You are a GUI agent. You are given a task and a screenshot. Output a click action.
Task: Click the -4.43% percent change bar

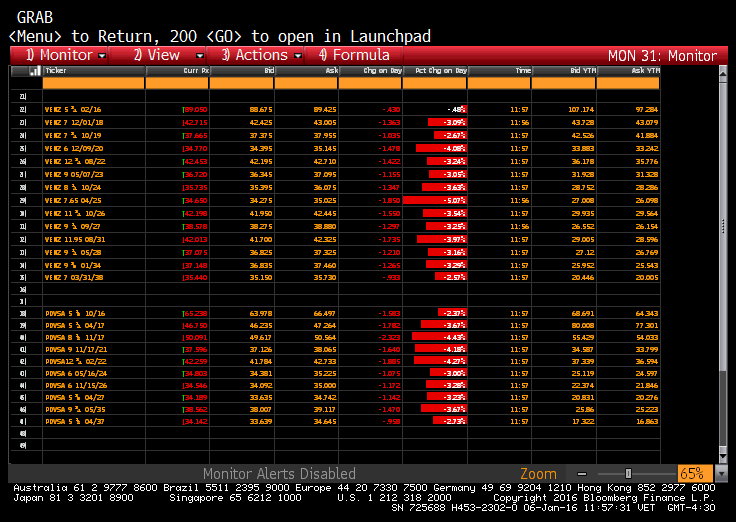(x=439, y=338)
